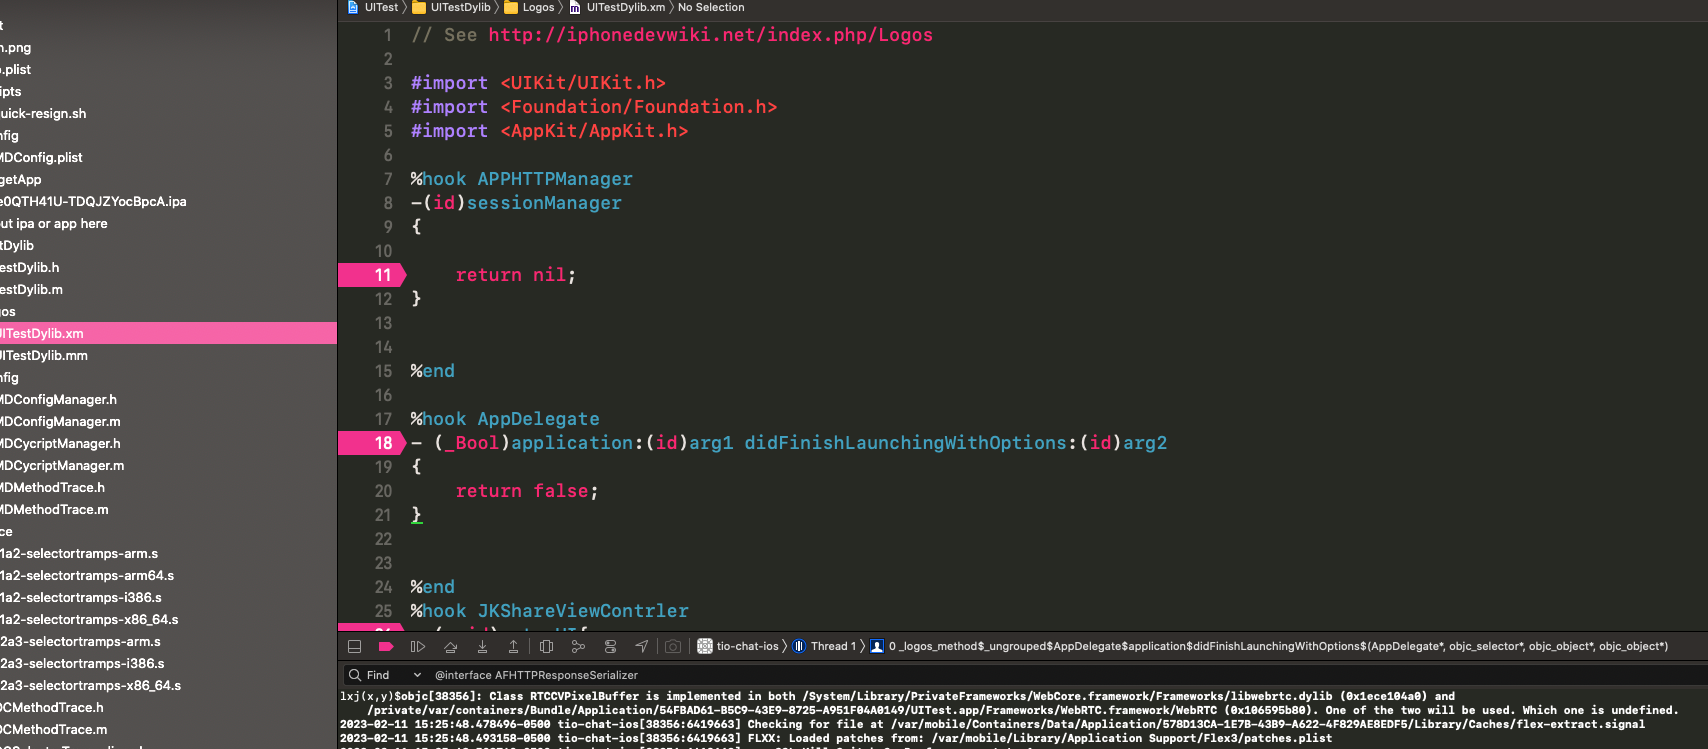Screen dimensions: 1708x749
Task: Open the Debug View Hierarchy icon
Action: (x=546, y=647)
